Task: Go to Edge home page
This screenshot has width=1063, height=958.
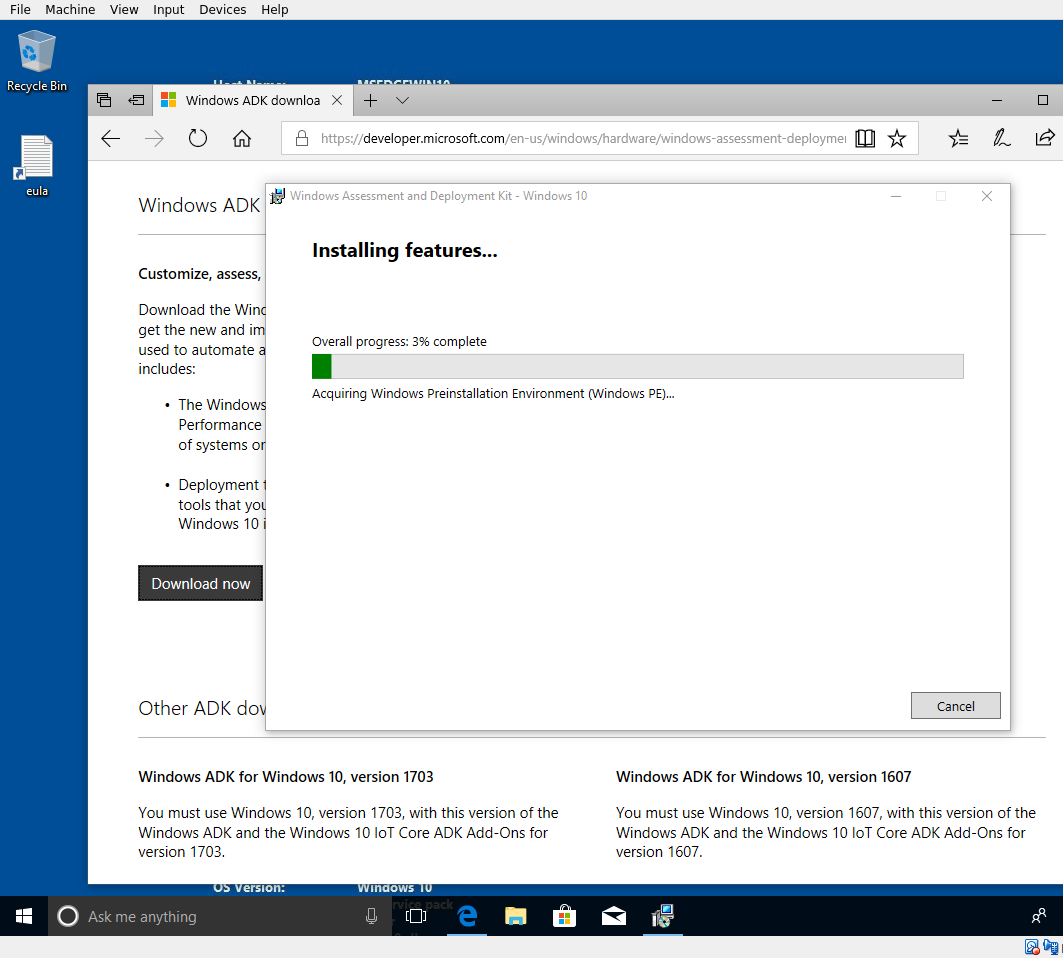Action: click(x=242, y=139)
